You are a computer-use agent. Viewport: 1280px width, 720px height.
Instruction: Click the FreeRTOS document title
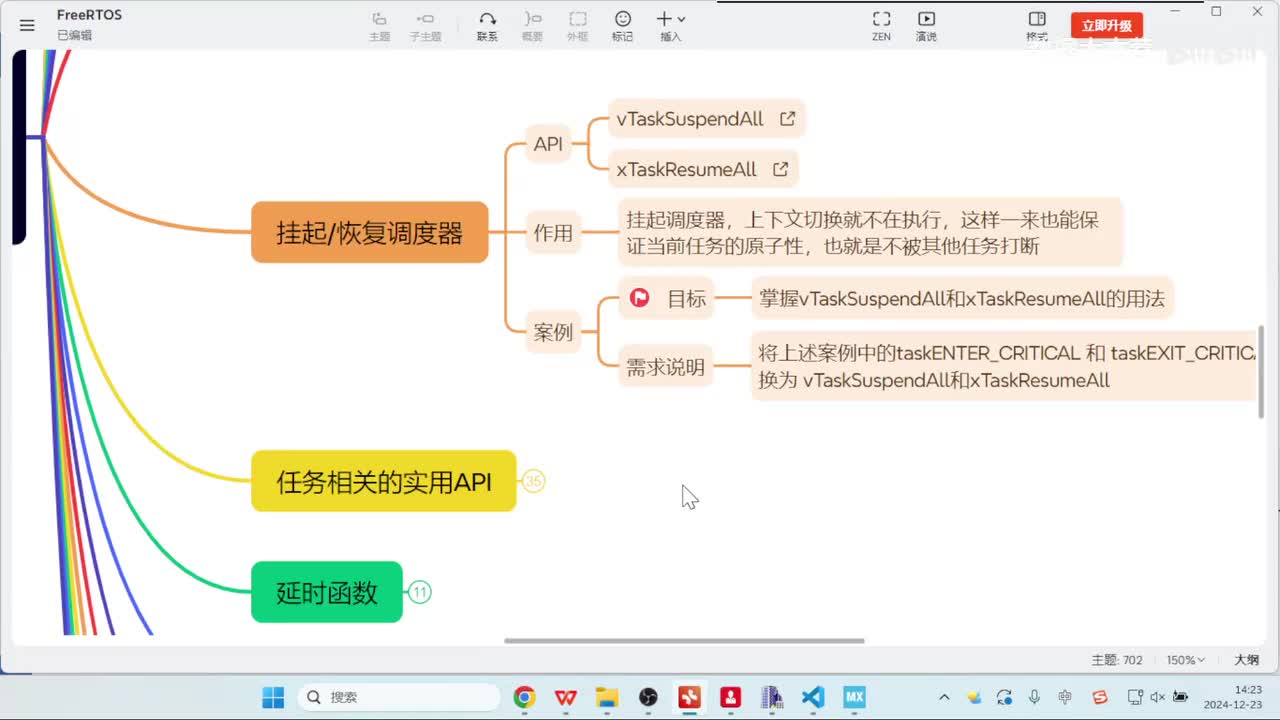pos(89,16)
